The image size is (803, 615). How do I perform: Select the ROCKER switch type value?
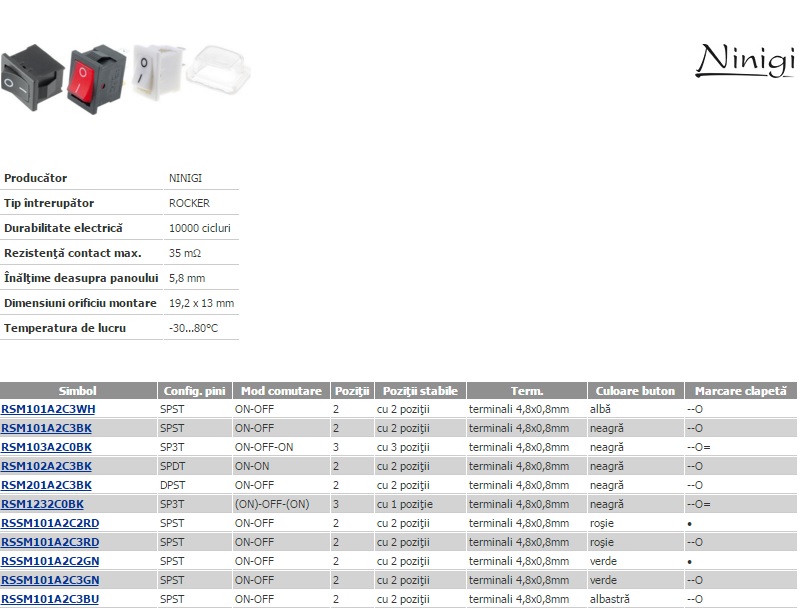pyautogui.click(x=189, y=203)
